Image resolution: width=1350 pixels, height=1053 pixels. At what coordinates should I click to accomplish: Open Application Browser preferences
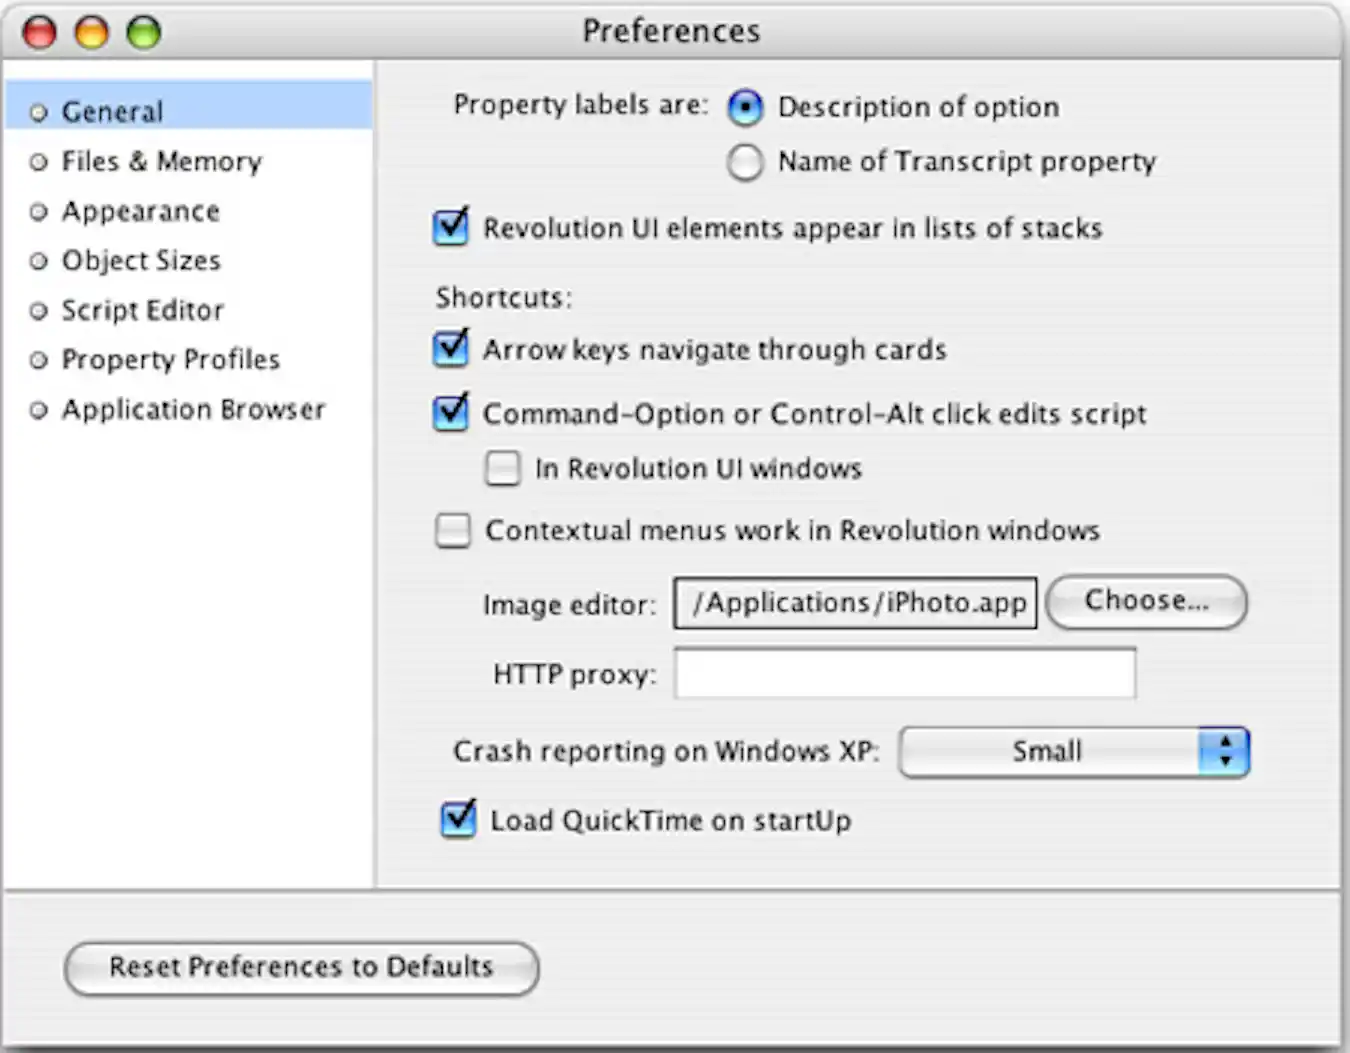(193, 409)
